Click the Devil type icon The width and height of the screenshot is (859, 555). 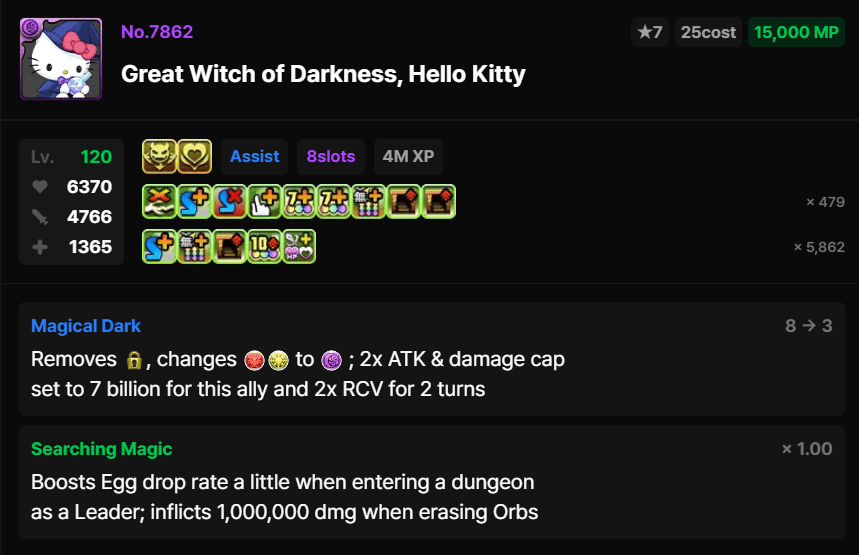159,157
